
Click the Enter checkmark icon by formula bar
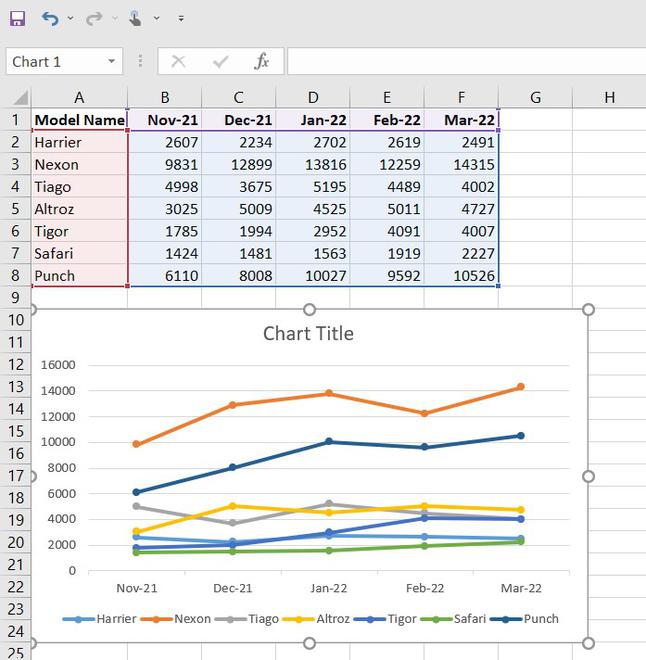pyautogui.click(x=220, y=61)
